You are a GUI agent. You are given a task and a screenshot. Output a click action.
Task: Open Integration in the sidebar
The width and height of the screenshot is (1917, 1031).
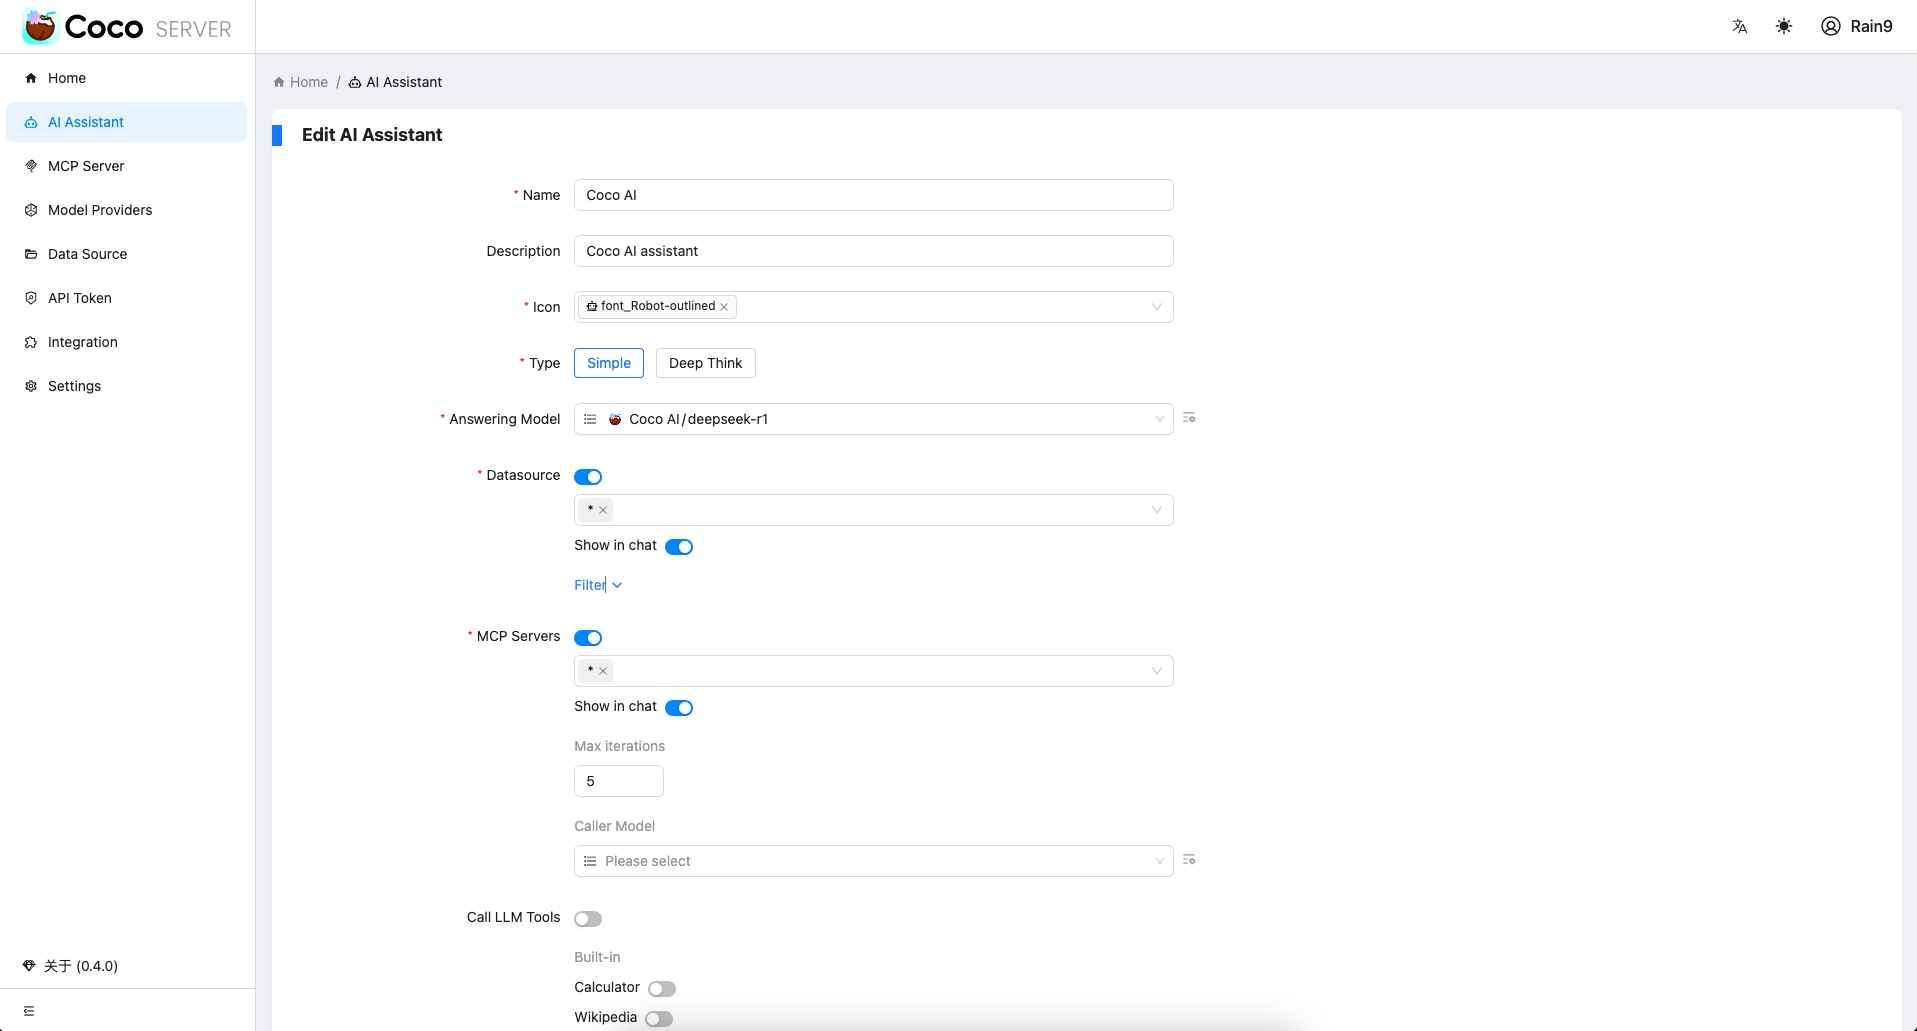tap(127, 342)
